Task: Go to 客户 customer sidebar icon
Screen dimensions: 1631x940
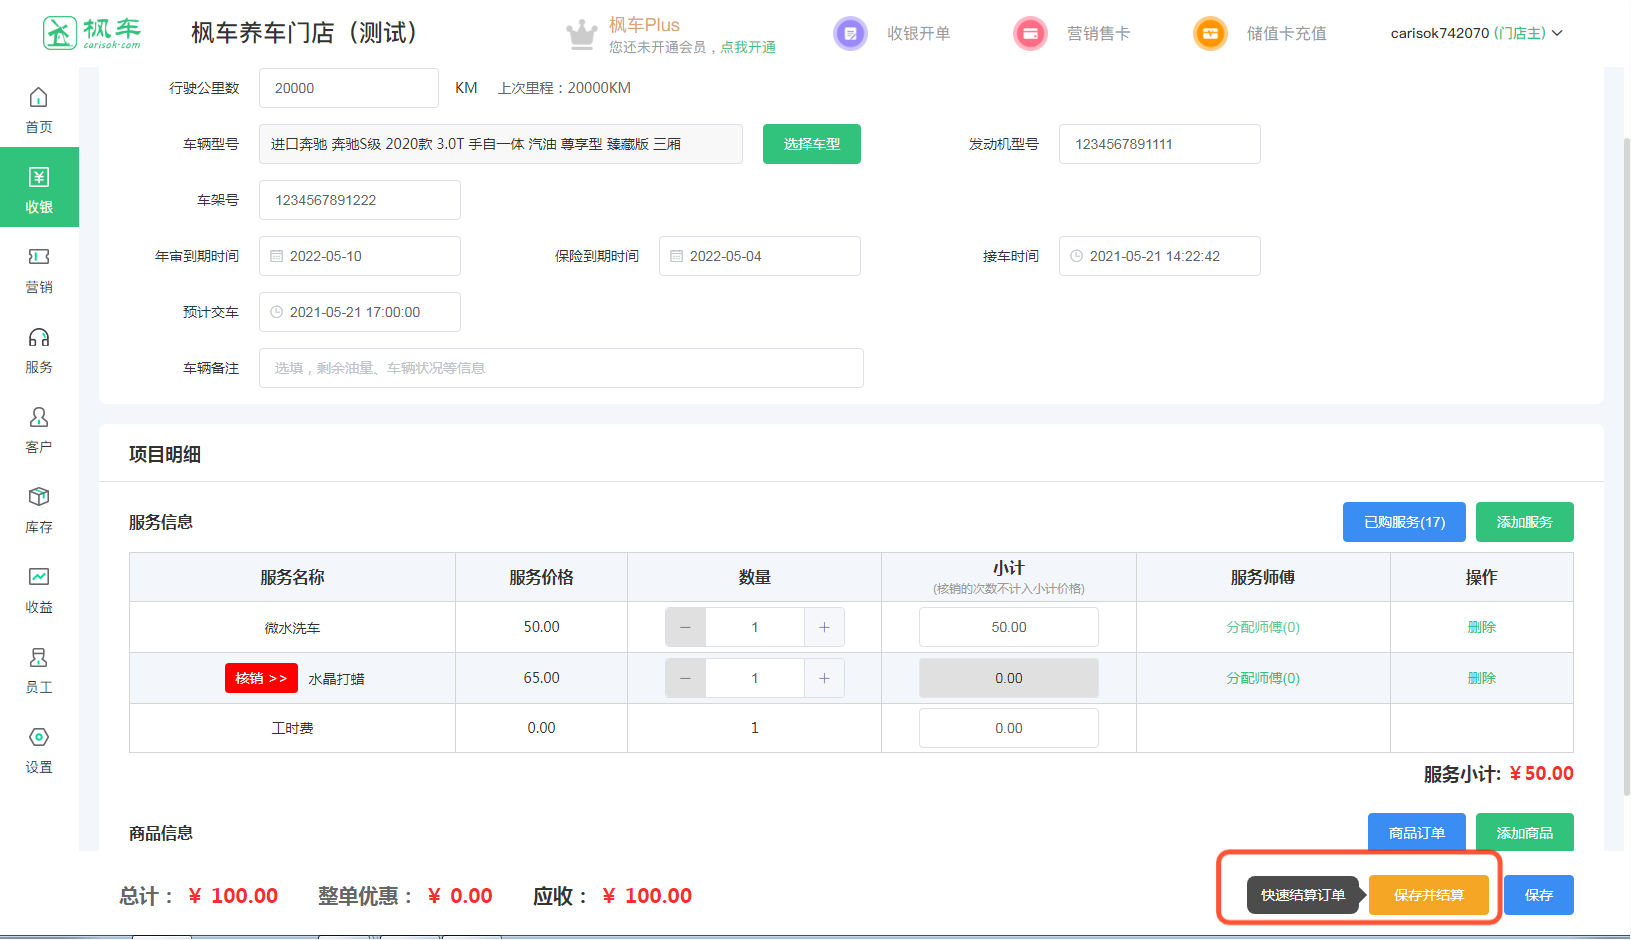Action: 38,418
